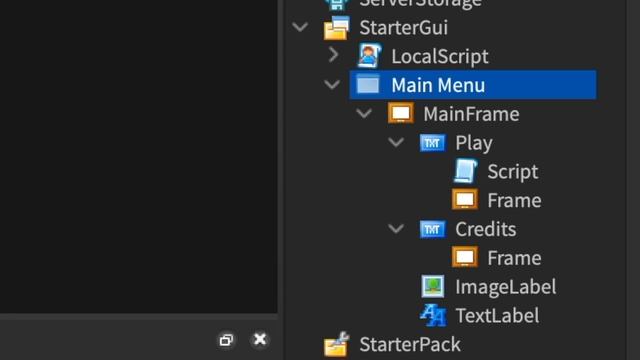Select the Script label under Play
The height and width of the screenshot is (360, 640).
[513, 172]
